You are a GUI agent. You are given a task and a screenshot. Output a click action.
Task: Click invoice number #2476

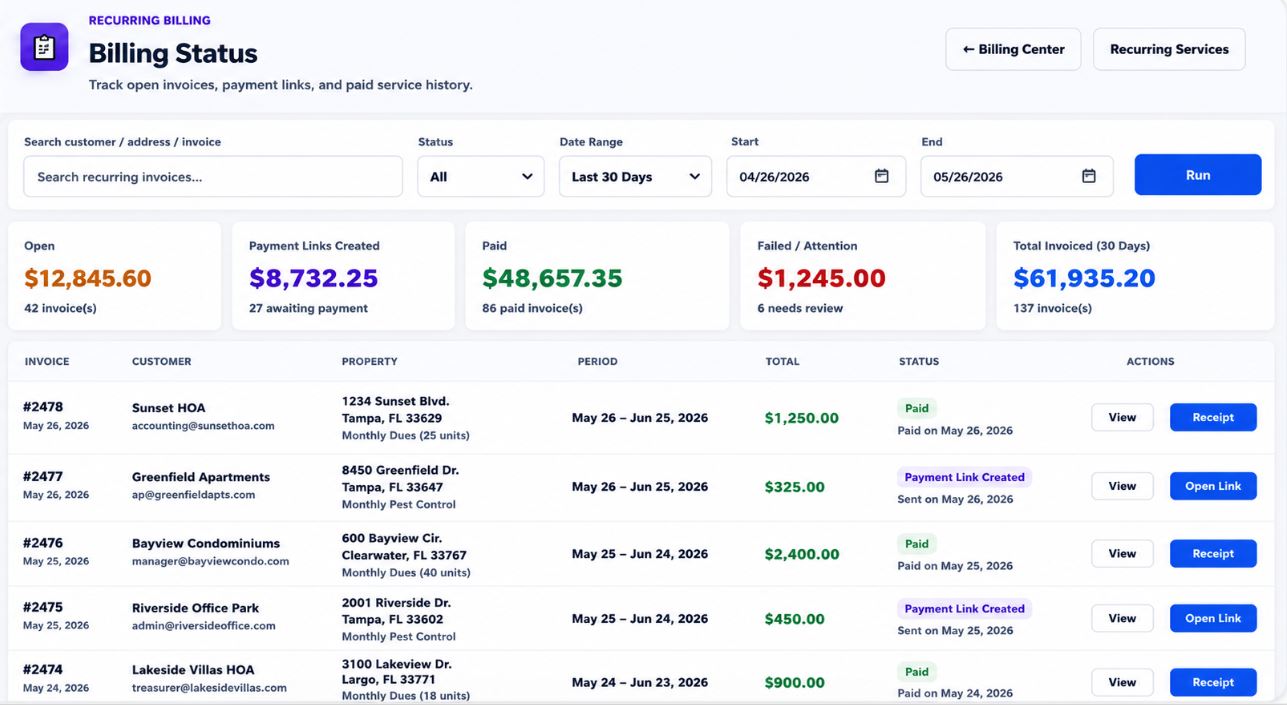[x=43, y=543]
